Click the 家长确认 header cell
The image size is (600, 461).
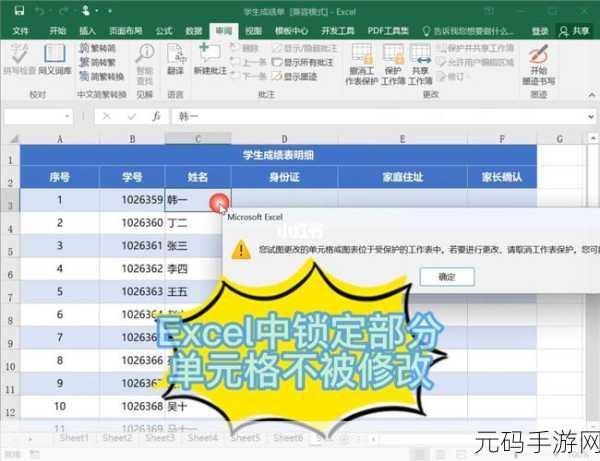[502, 177]
